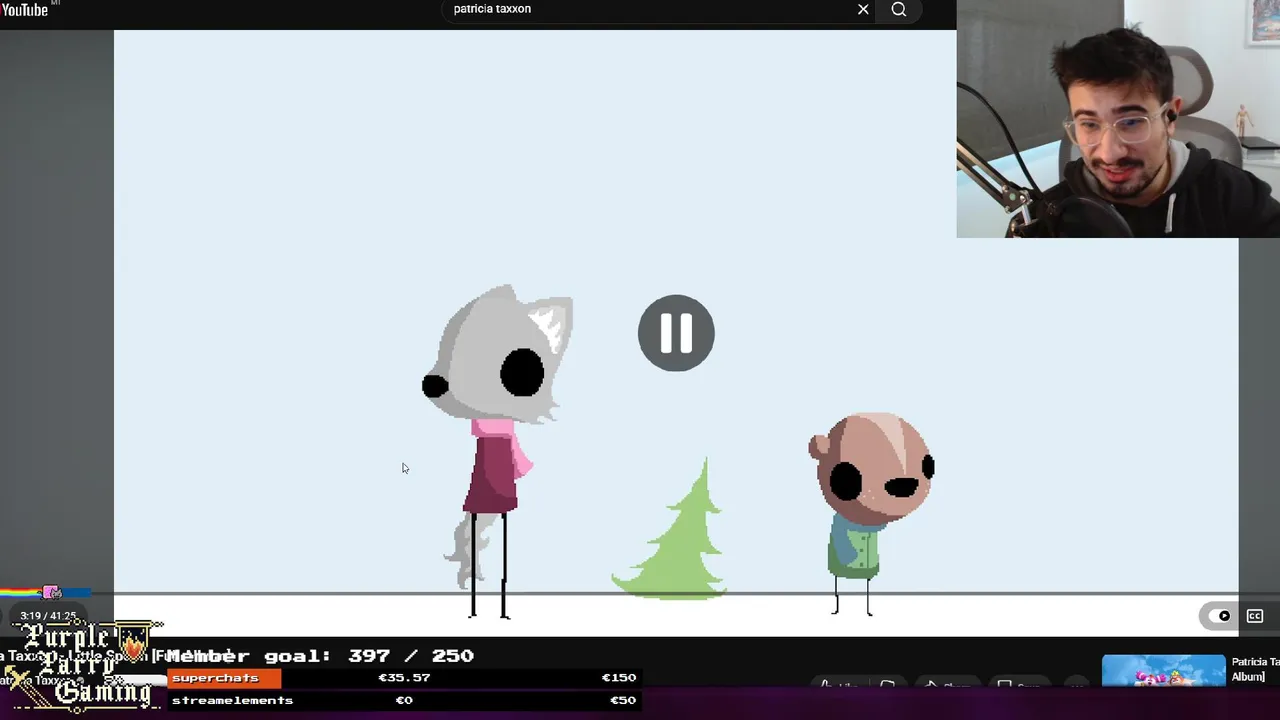The width and height of the screenshot is (1280, 720).
Task: Click the Nyan Cat progress bar scrubber
Action: [x=51, y=593]
